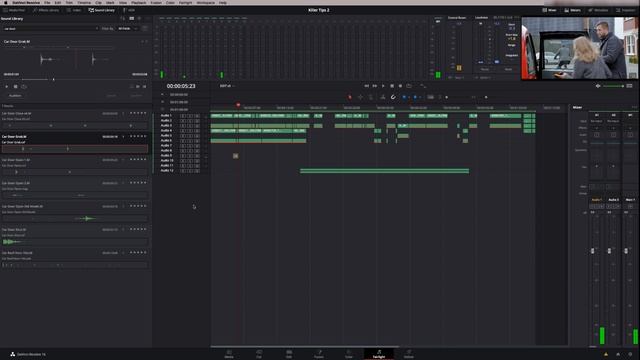Image resolution: width=640 pixels, height=360 pixels.
Task: Switch to the Edit page
Action: (x=289, y=354)
